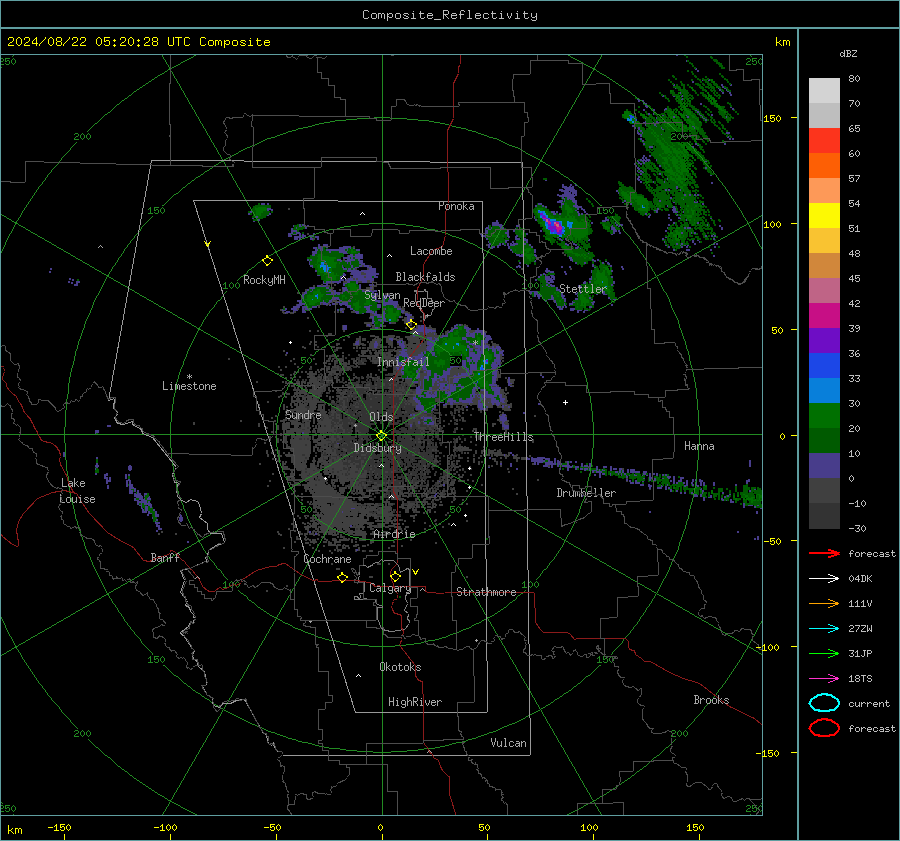Click the Brooks city label
The height and width of the screenshot is (841, 900).
point(711,700)
